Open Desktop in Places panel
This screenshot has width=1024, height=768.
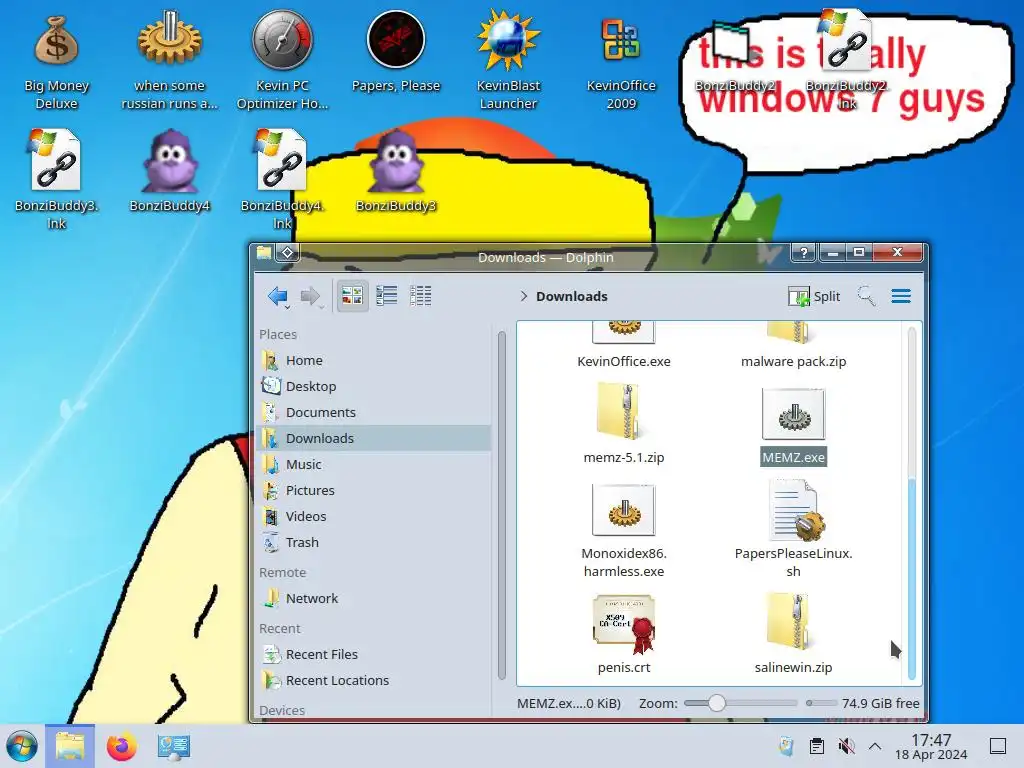pyautogui.click(x=374, y=386)
